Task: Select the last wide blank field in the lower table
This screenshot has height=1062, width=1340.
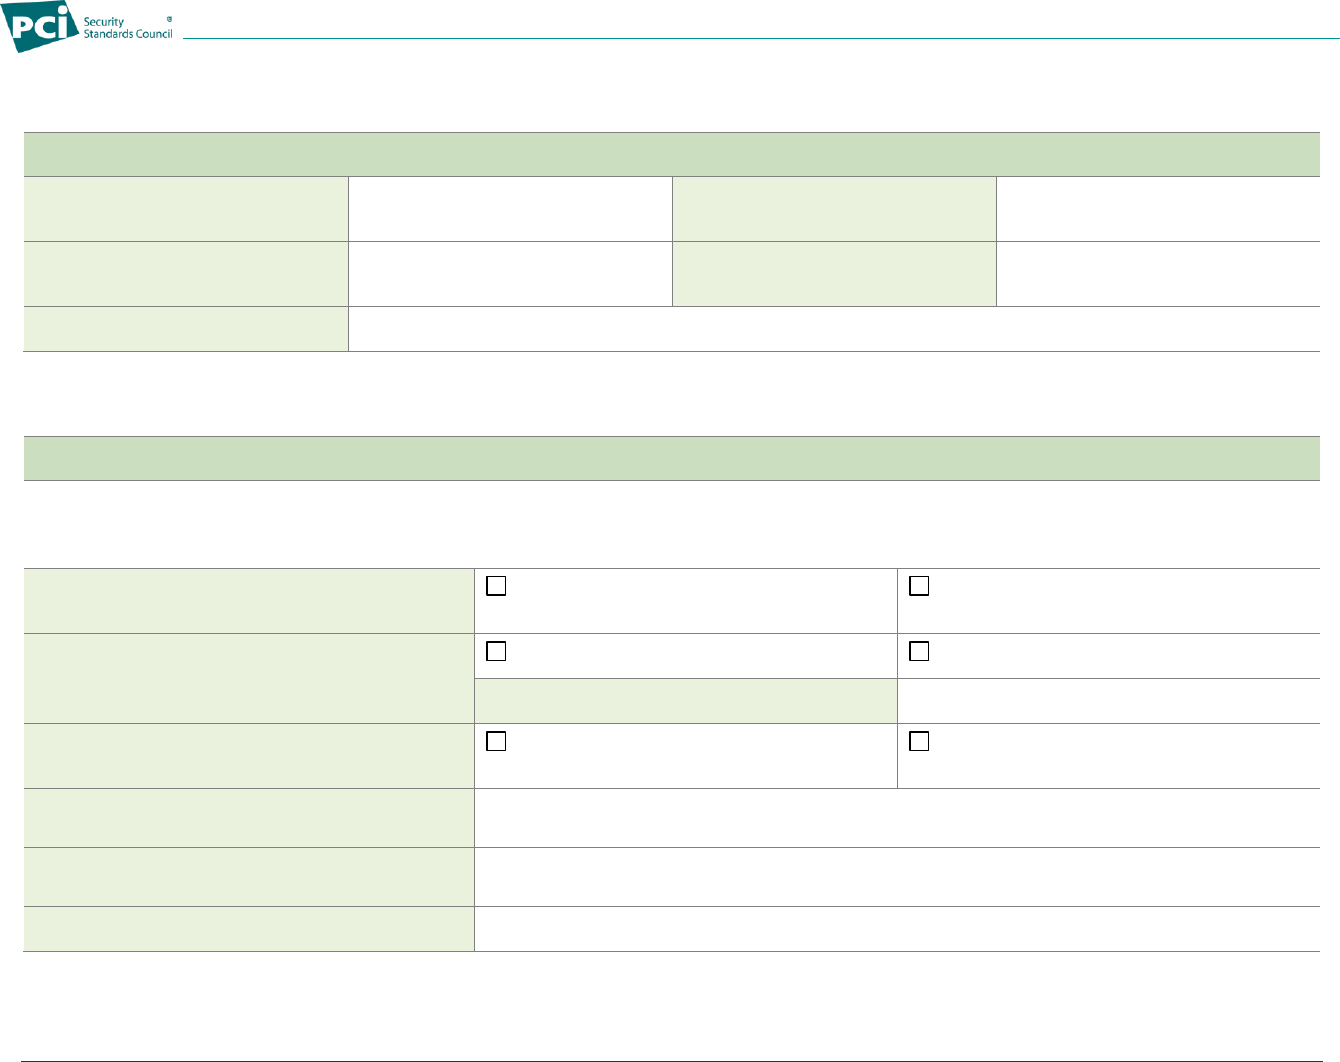Action: pos(897,929)
